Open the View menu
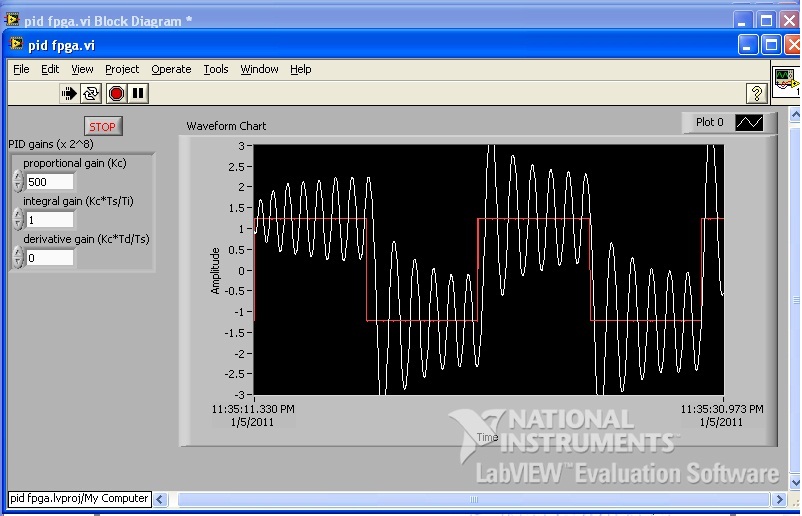The image size is (802, 516). point(82,69)
